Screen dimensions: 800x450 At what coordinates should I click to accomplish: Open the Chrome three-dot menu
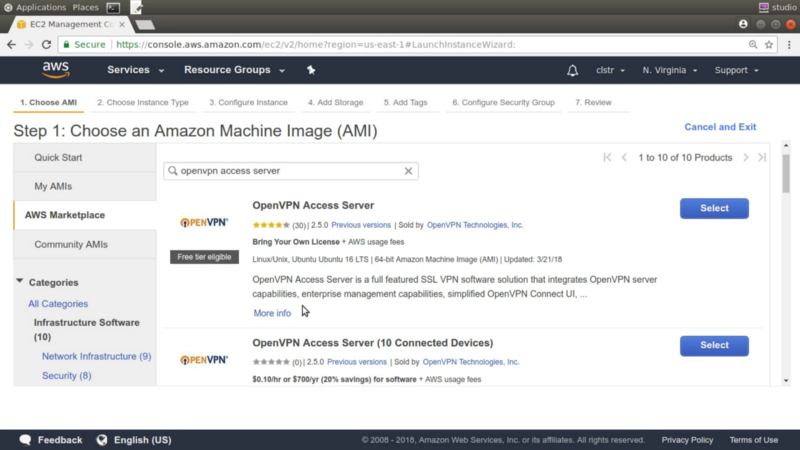tap(789, 44)
